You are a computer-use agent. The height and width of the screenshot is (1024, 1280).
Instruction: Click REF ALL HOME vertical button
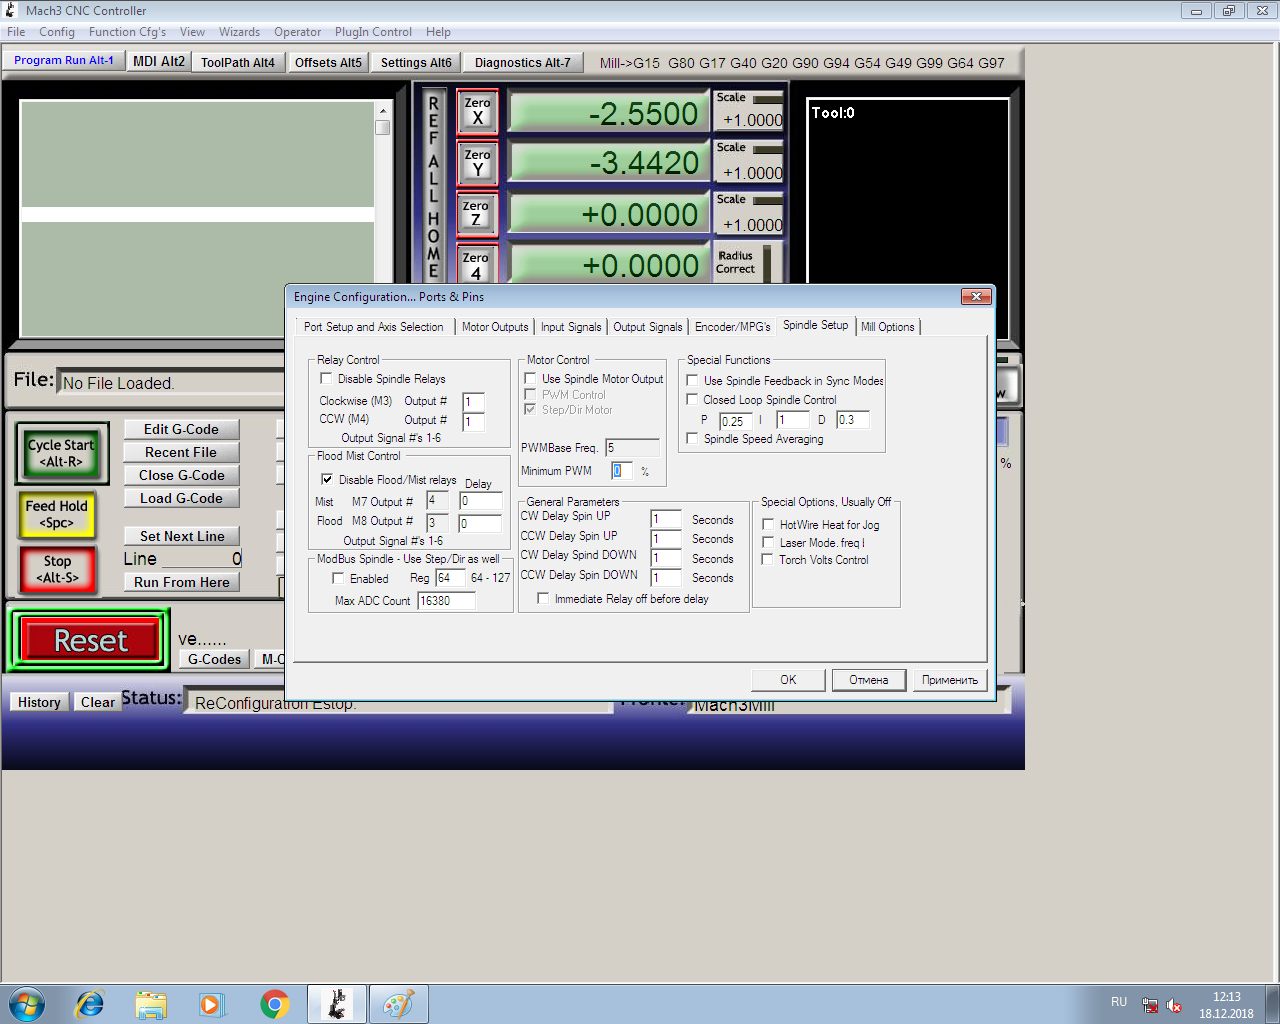(x=433, y=187)
